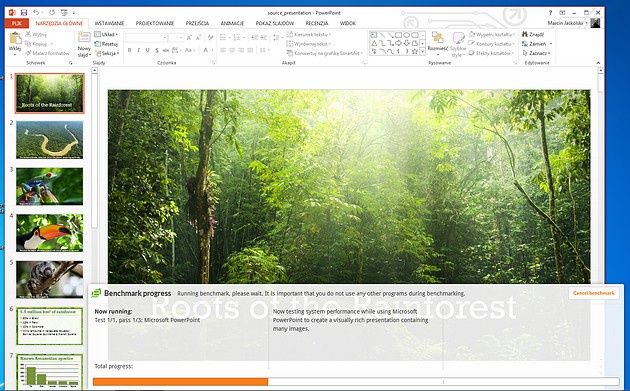Open the Zamień replace dropdown
This screenshot has width=630, height=391.
pyautogui.click(x=537, y=44)
